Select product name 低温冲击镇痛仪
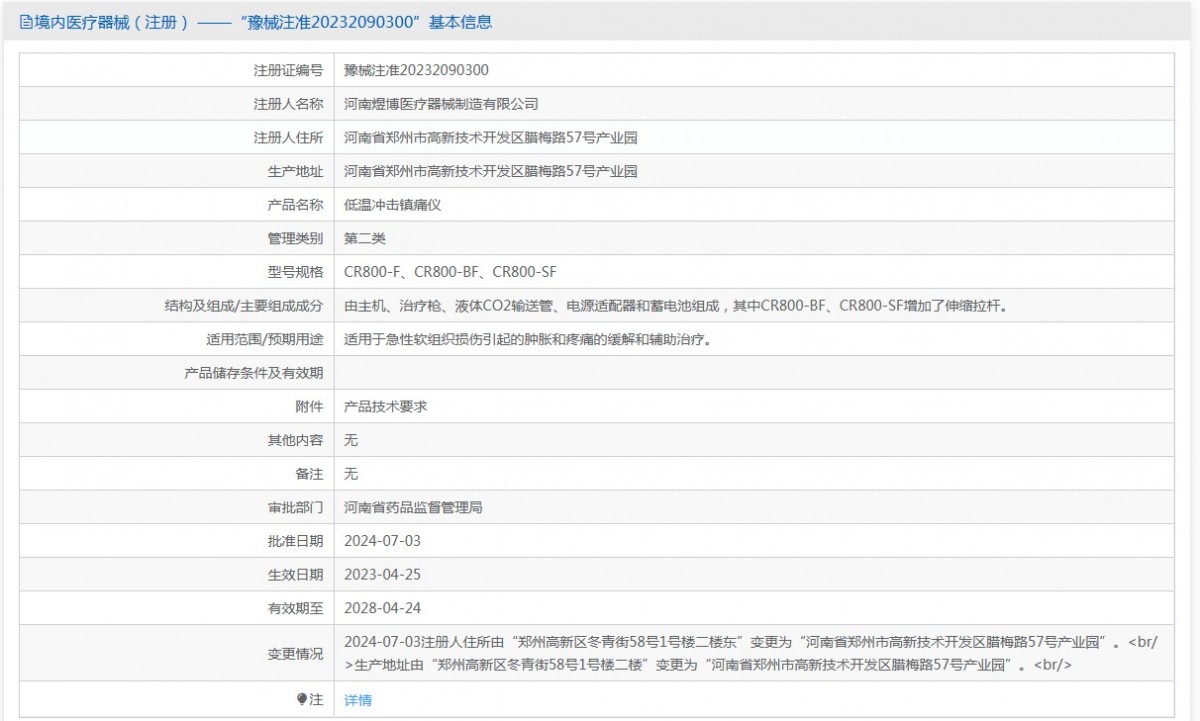This screenshot has height=721, width=1200. [392, 205]
